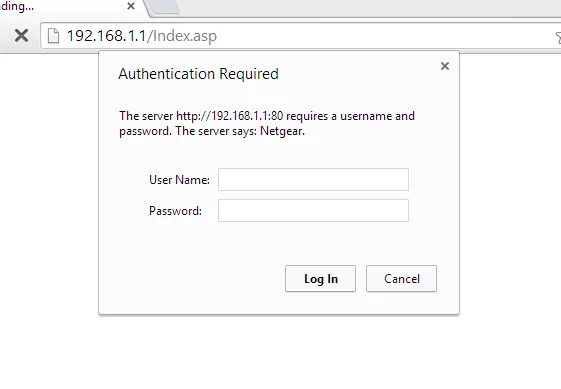
Task: Open a new tab
Action: (x=164, y=7)
